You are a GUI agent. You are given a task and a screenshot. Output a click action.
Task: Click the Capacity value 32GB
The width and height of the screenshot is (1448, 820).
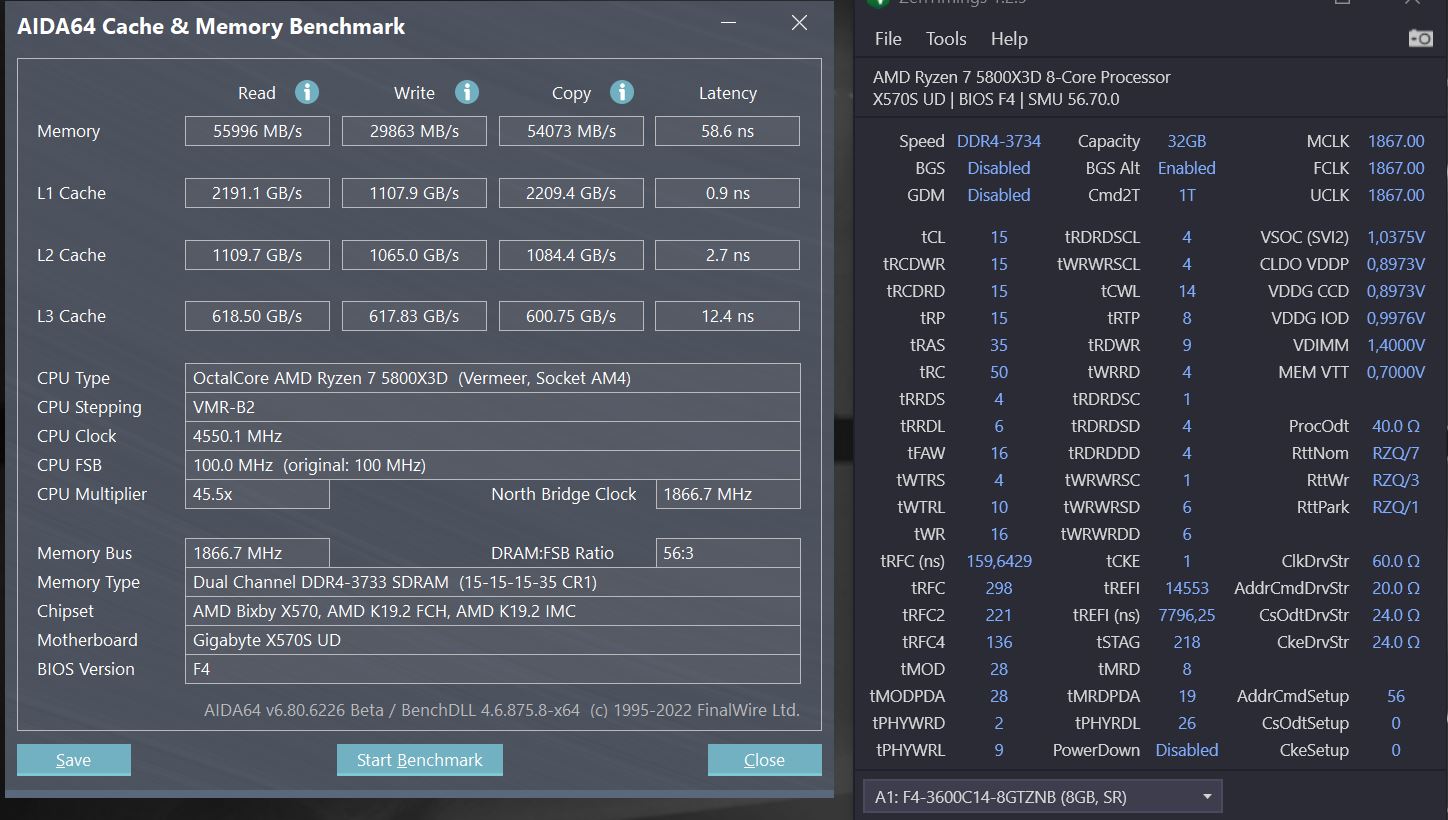1187,141
